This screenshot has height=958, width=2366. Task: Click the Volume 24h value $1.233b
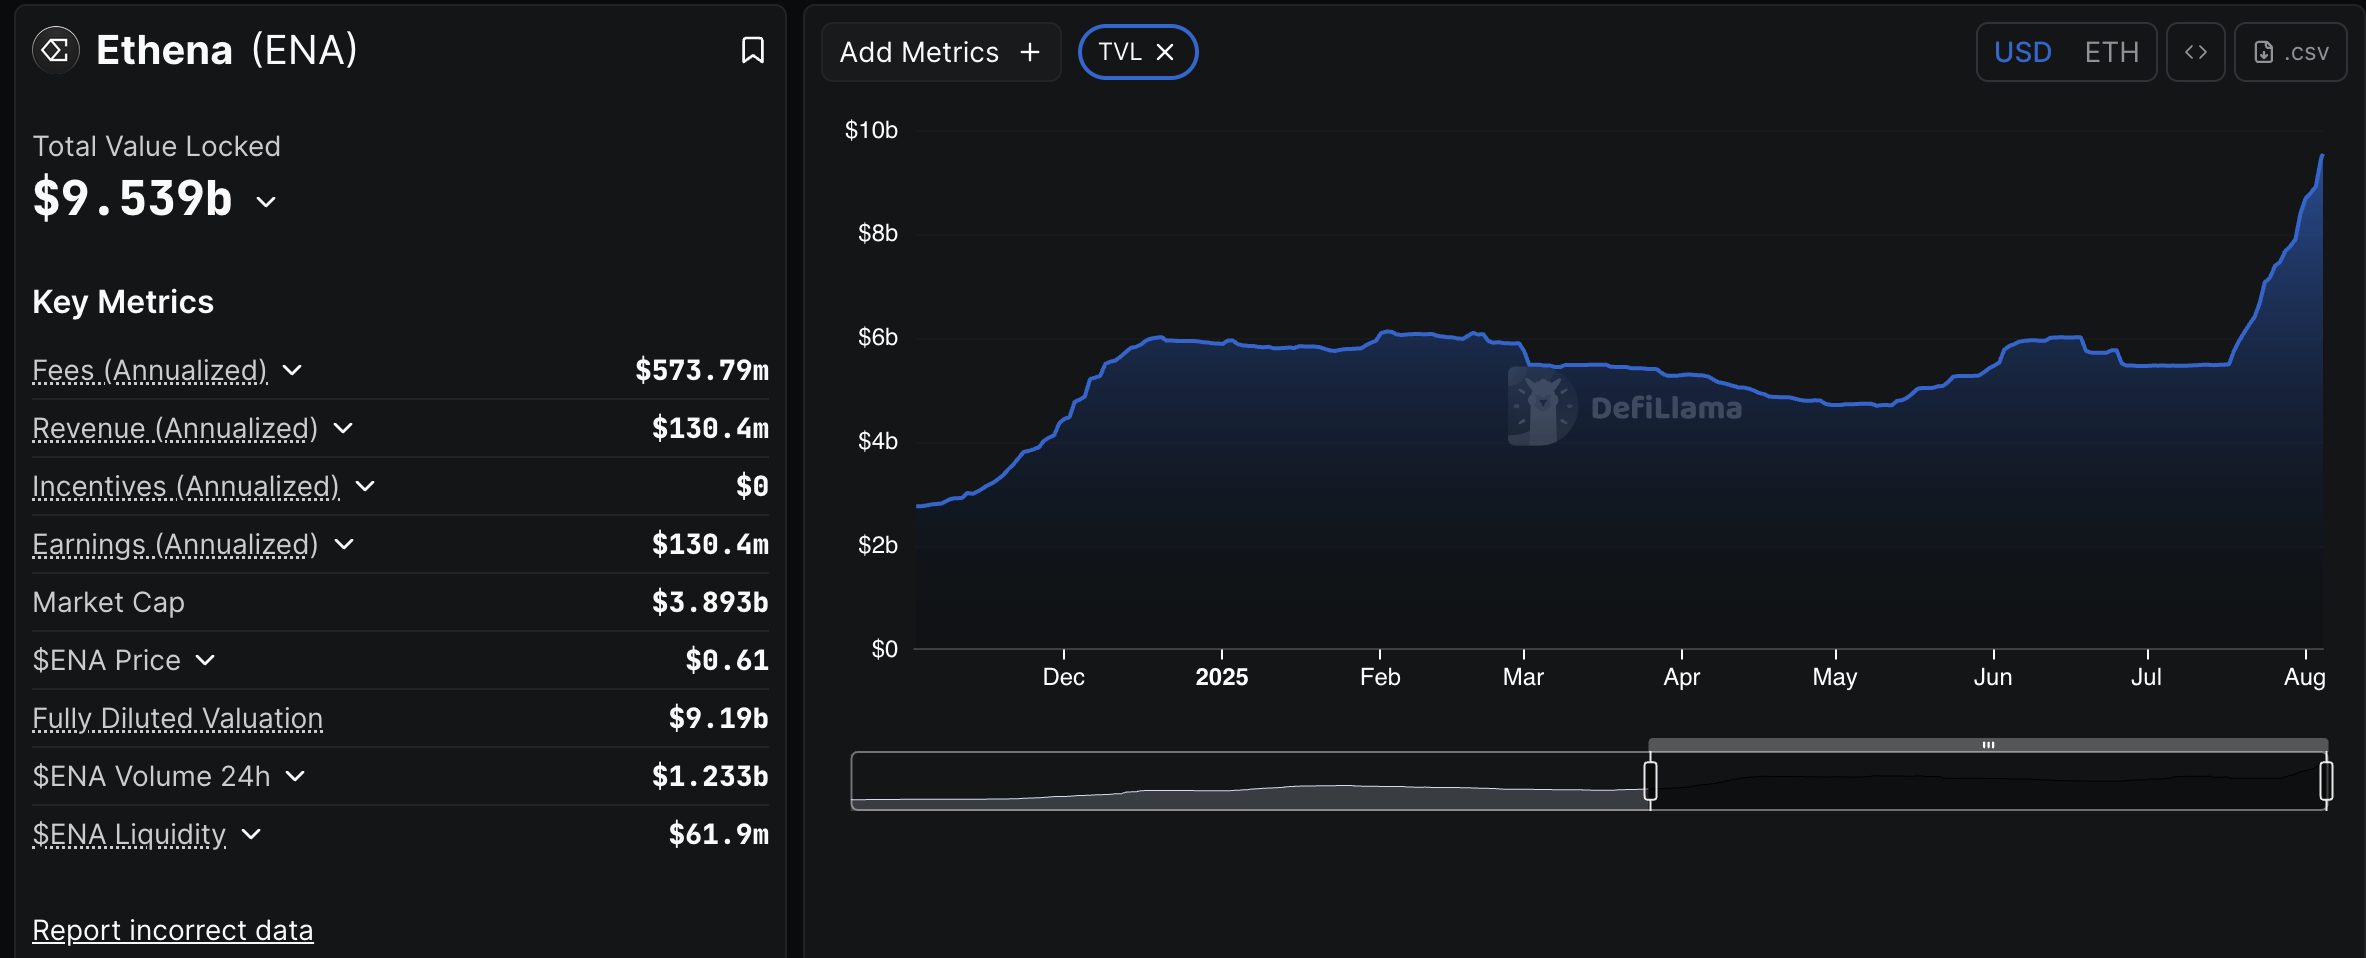tap(710, 776)
